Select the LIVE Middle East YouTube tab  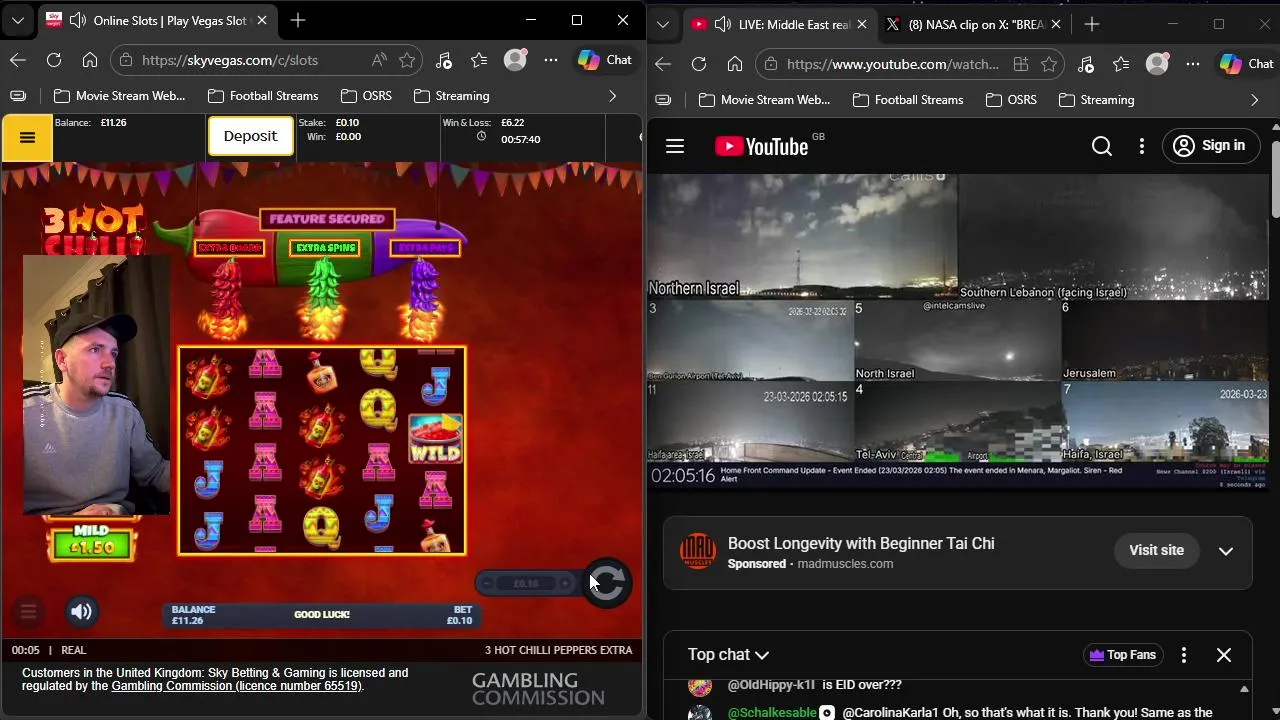781,24
